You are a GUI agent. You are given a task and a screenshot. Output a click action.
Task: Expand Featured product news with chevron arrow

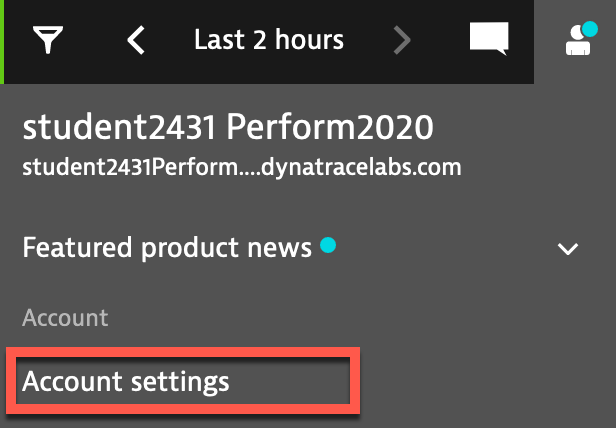568,249
